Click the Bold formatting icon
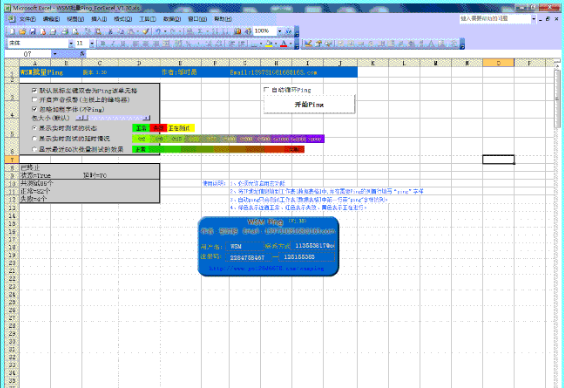Screen dimensions: 564x388 coord(103,44)
